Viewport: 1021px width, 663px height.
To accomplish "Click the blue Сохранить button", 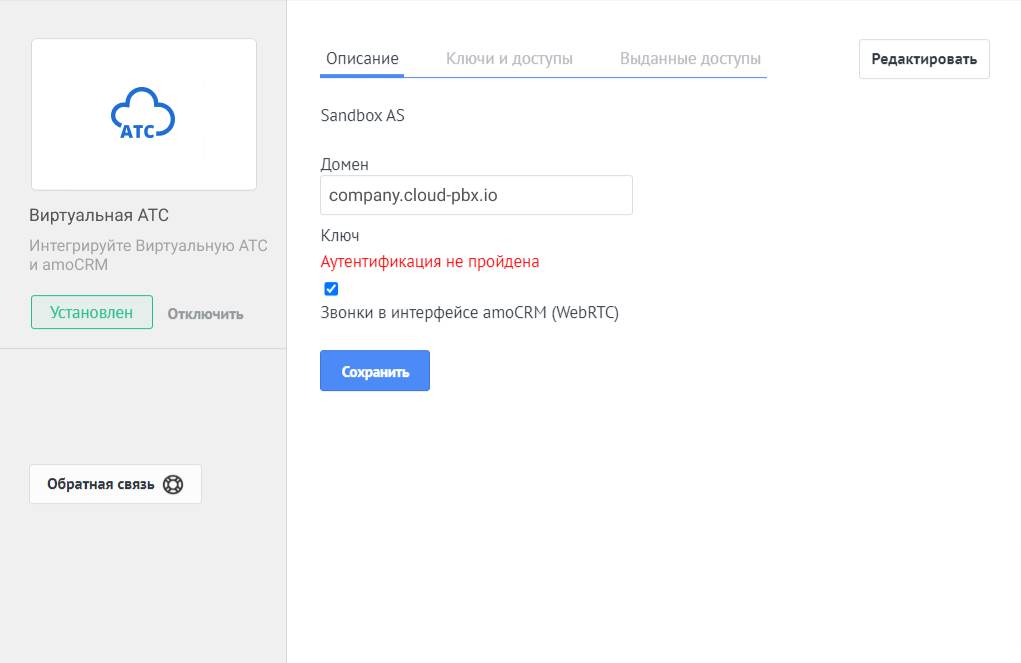I will 375,371.
